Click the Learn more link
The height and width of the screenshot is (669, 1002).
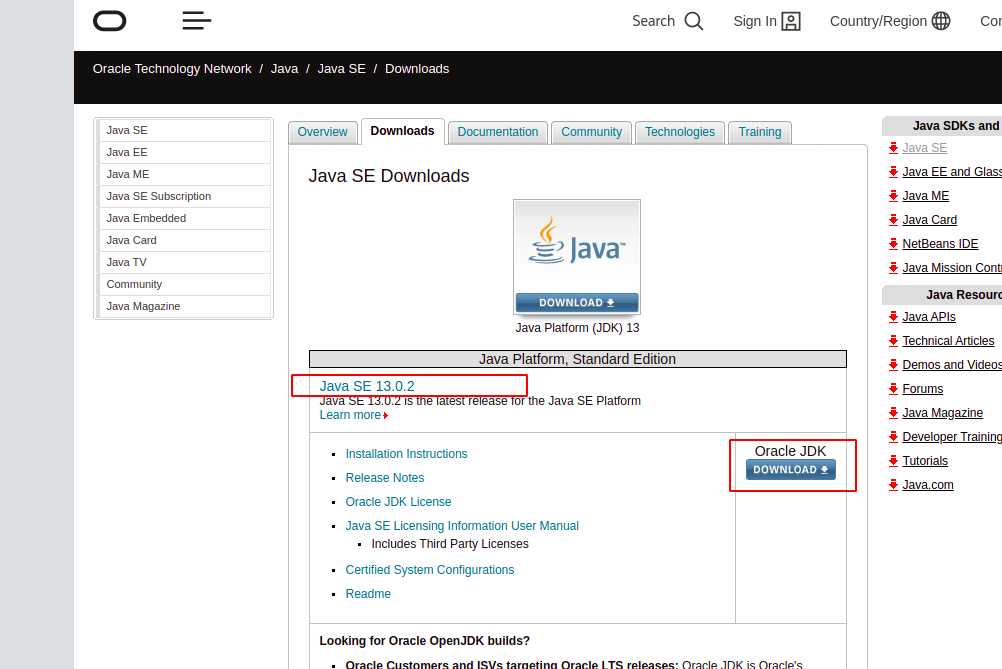[350, 415]
